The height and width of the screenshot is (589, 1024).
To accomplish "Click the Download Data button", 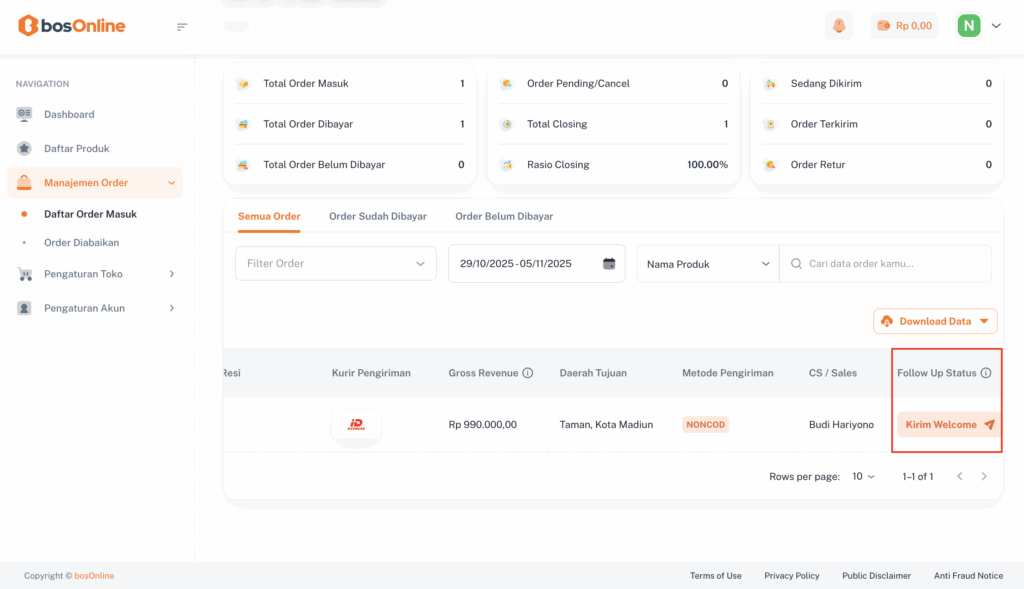I will pos(935,321).
